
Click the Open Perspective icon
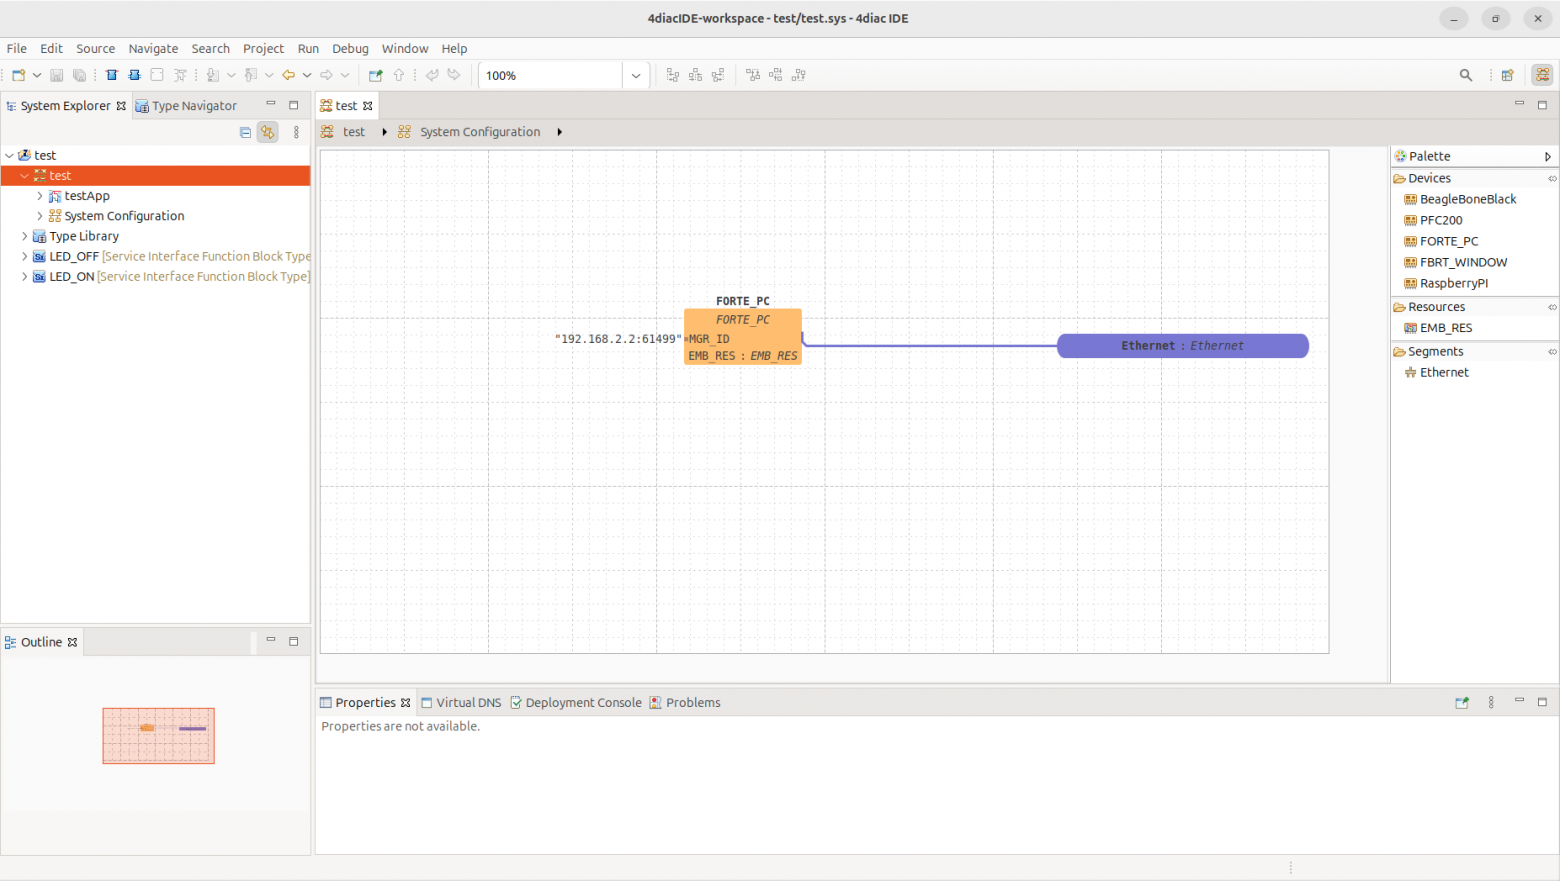pos(1508,75)
